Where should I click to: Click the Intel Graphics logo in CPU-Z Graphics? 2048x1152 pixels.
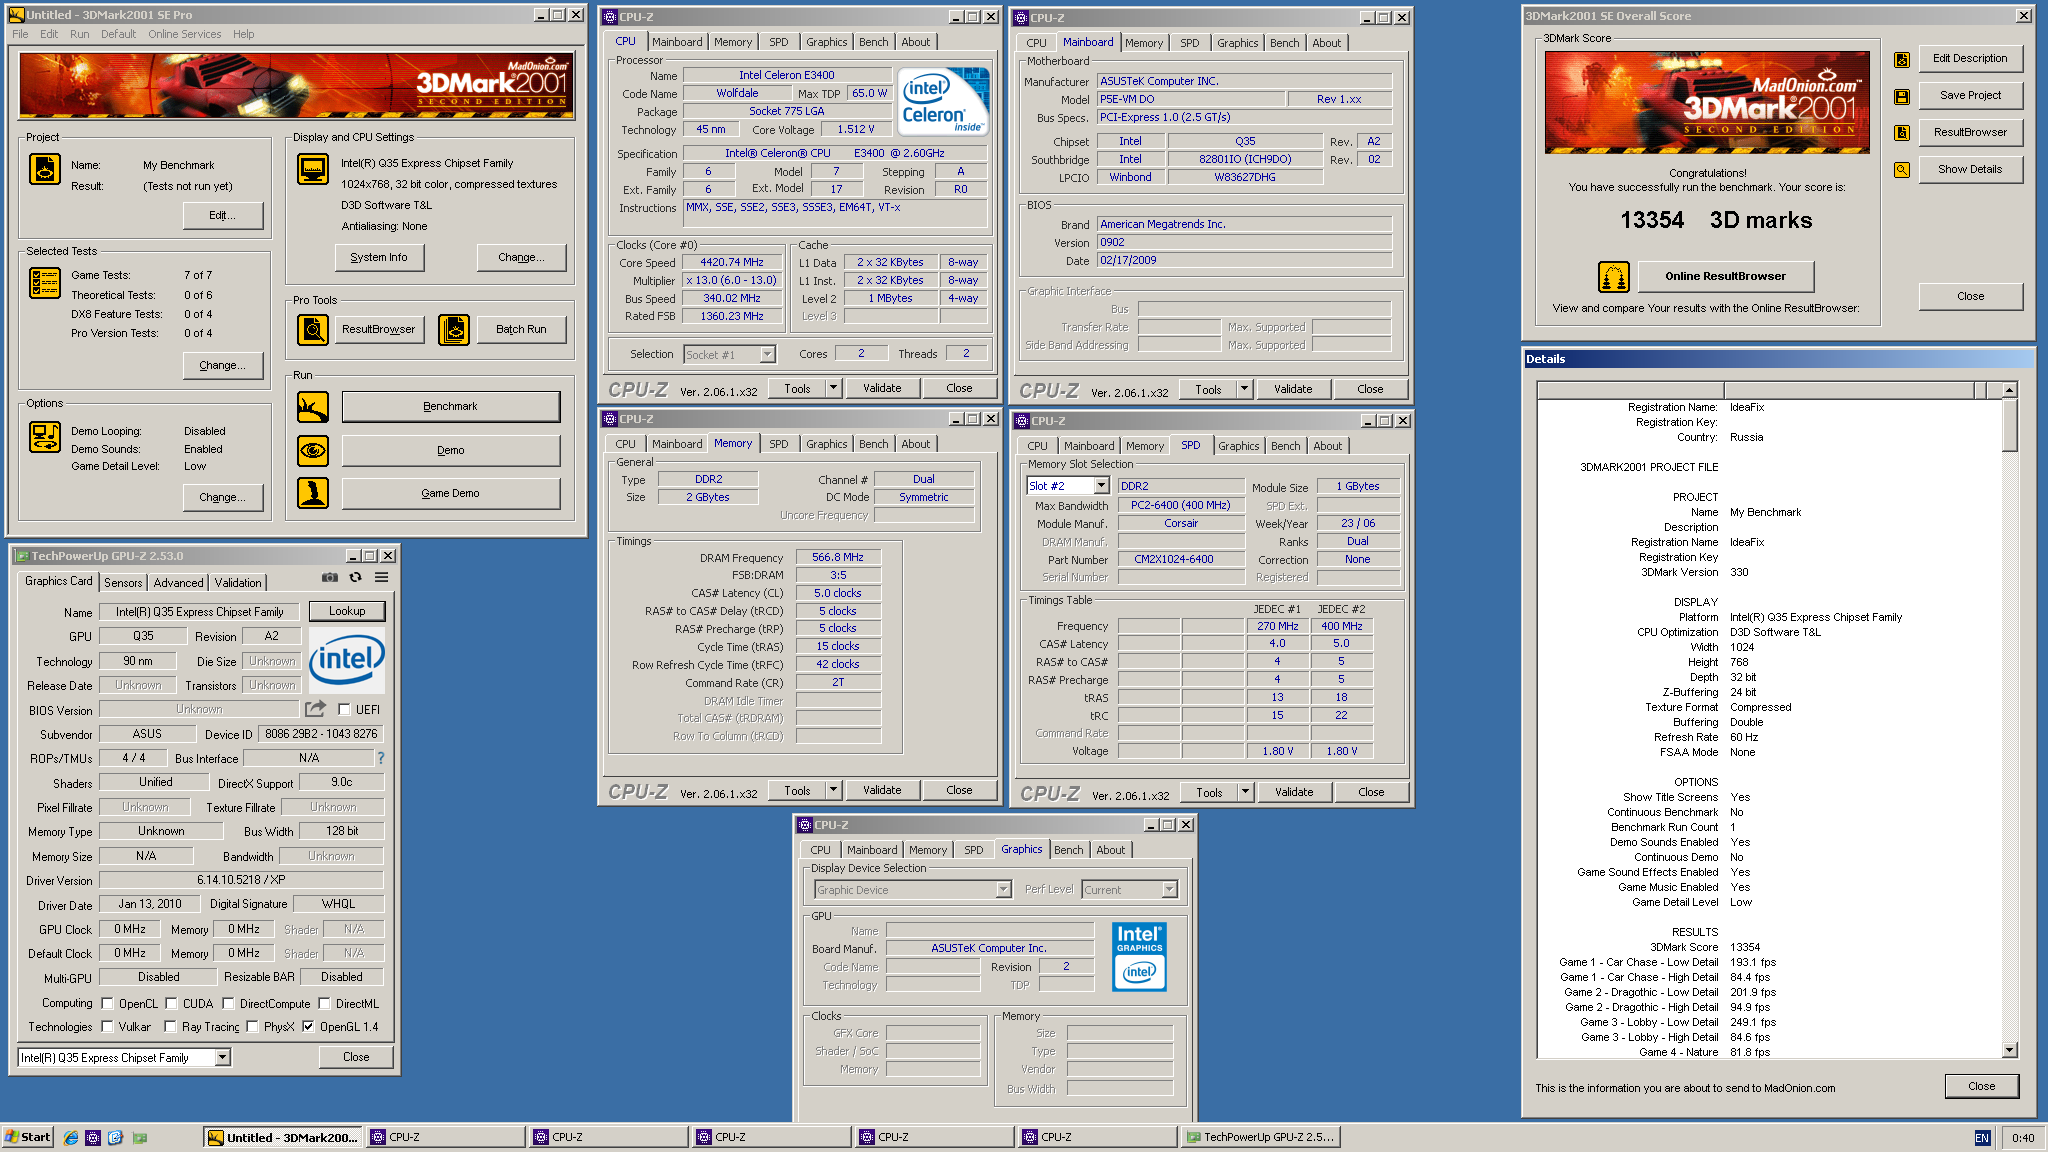1139,956
